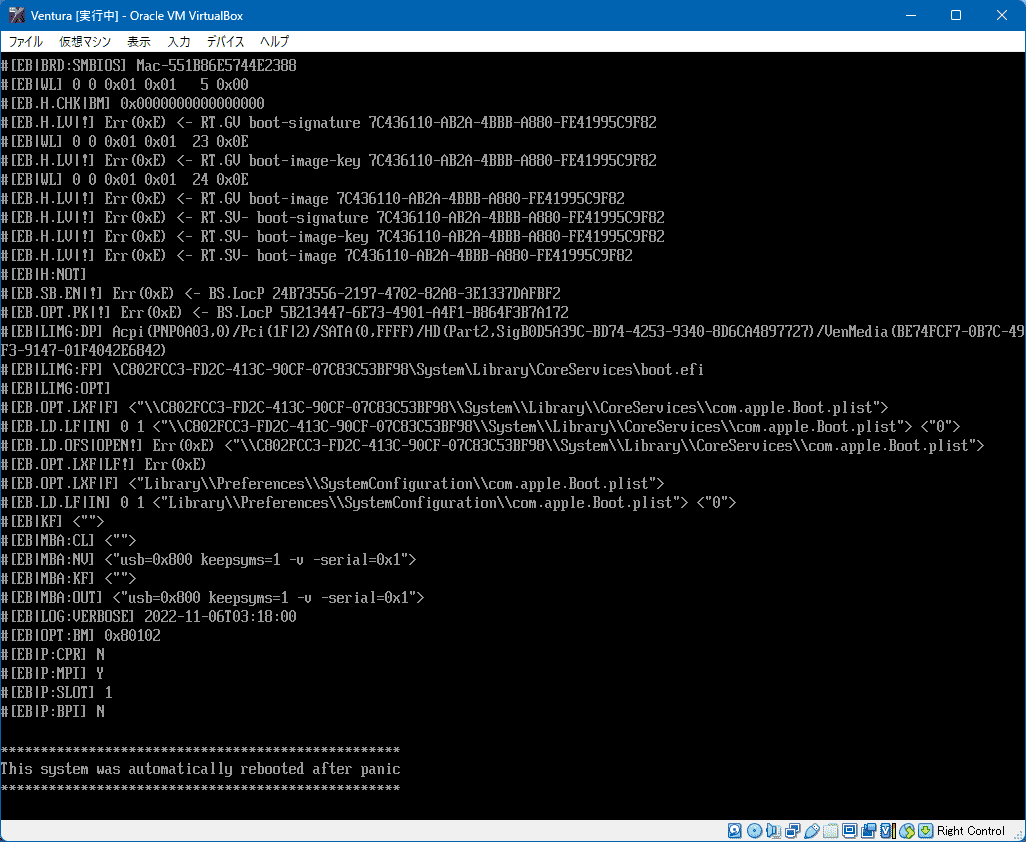Click the 'automatically rebooted after panic' line
This screenshot has width=1026, height=842.
[200, 769]
